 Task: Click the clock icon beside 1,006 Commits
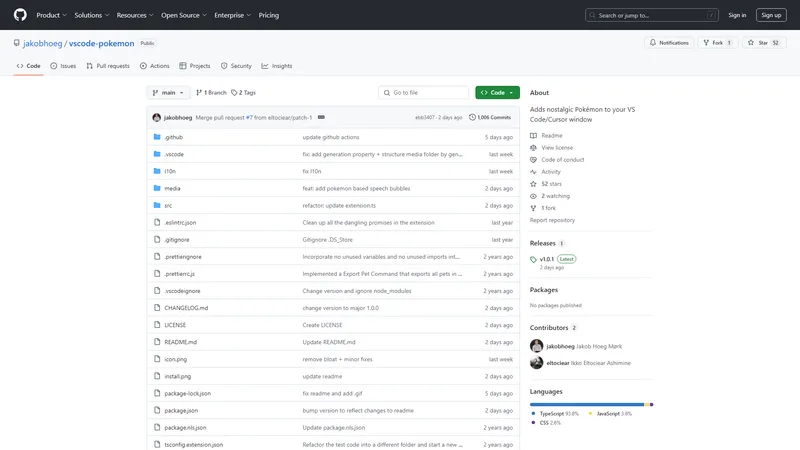pos(472,117)
